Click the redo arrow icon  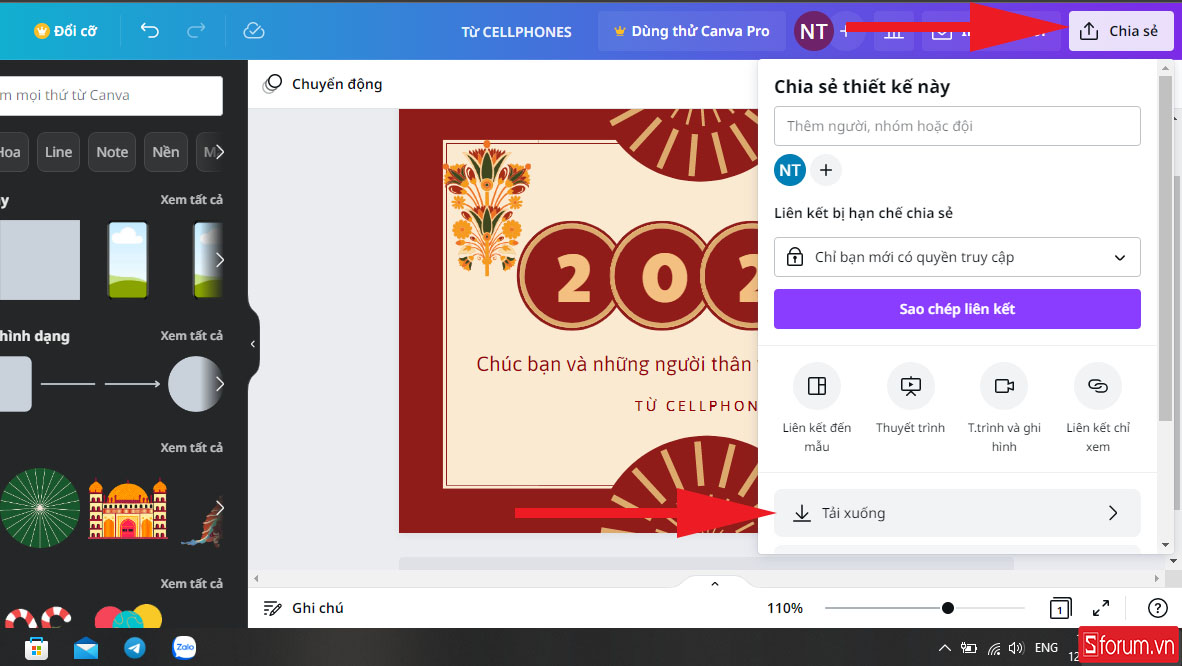coord(197,31)
